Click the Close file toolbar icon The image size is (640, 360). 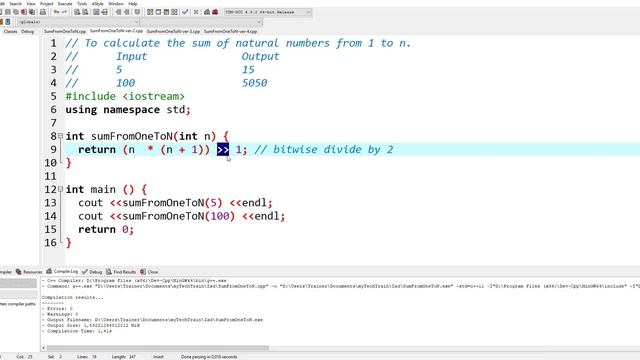tap(24, 12)
